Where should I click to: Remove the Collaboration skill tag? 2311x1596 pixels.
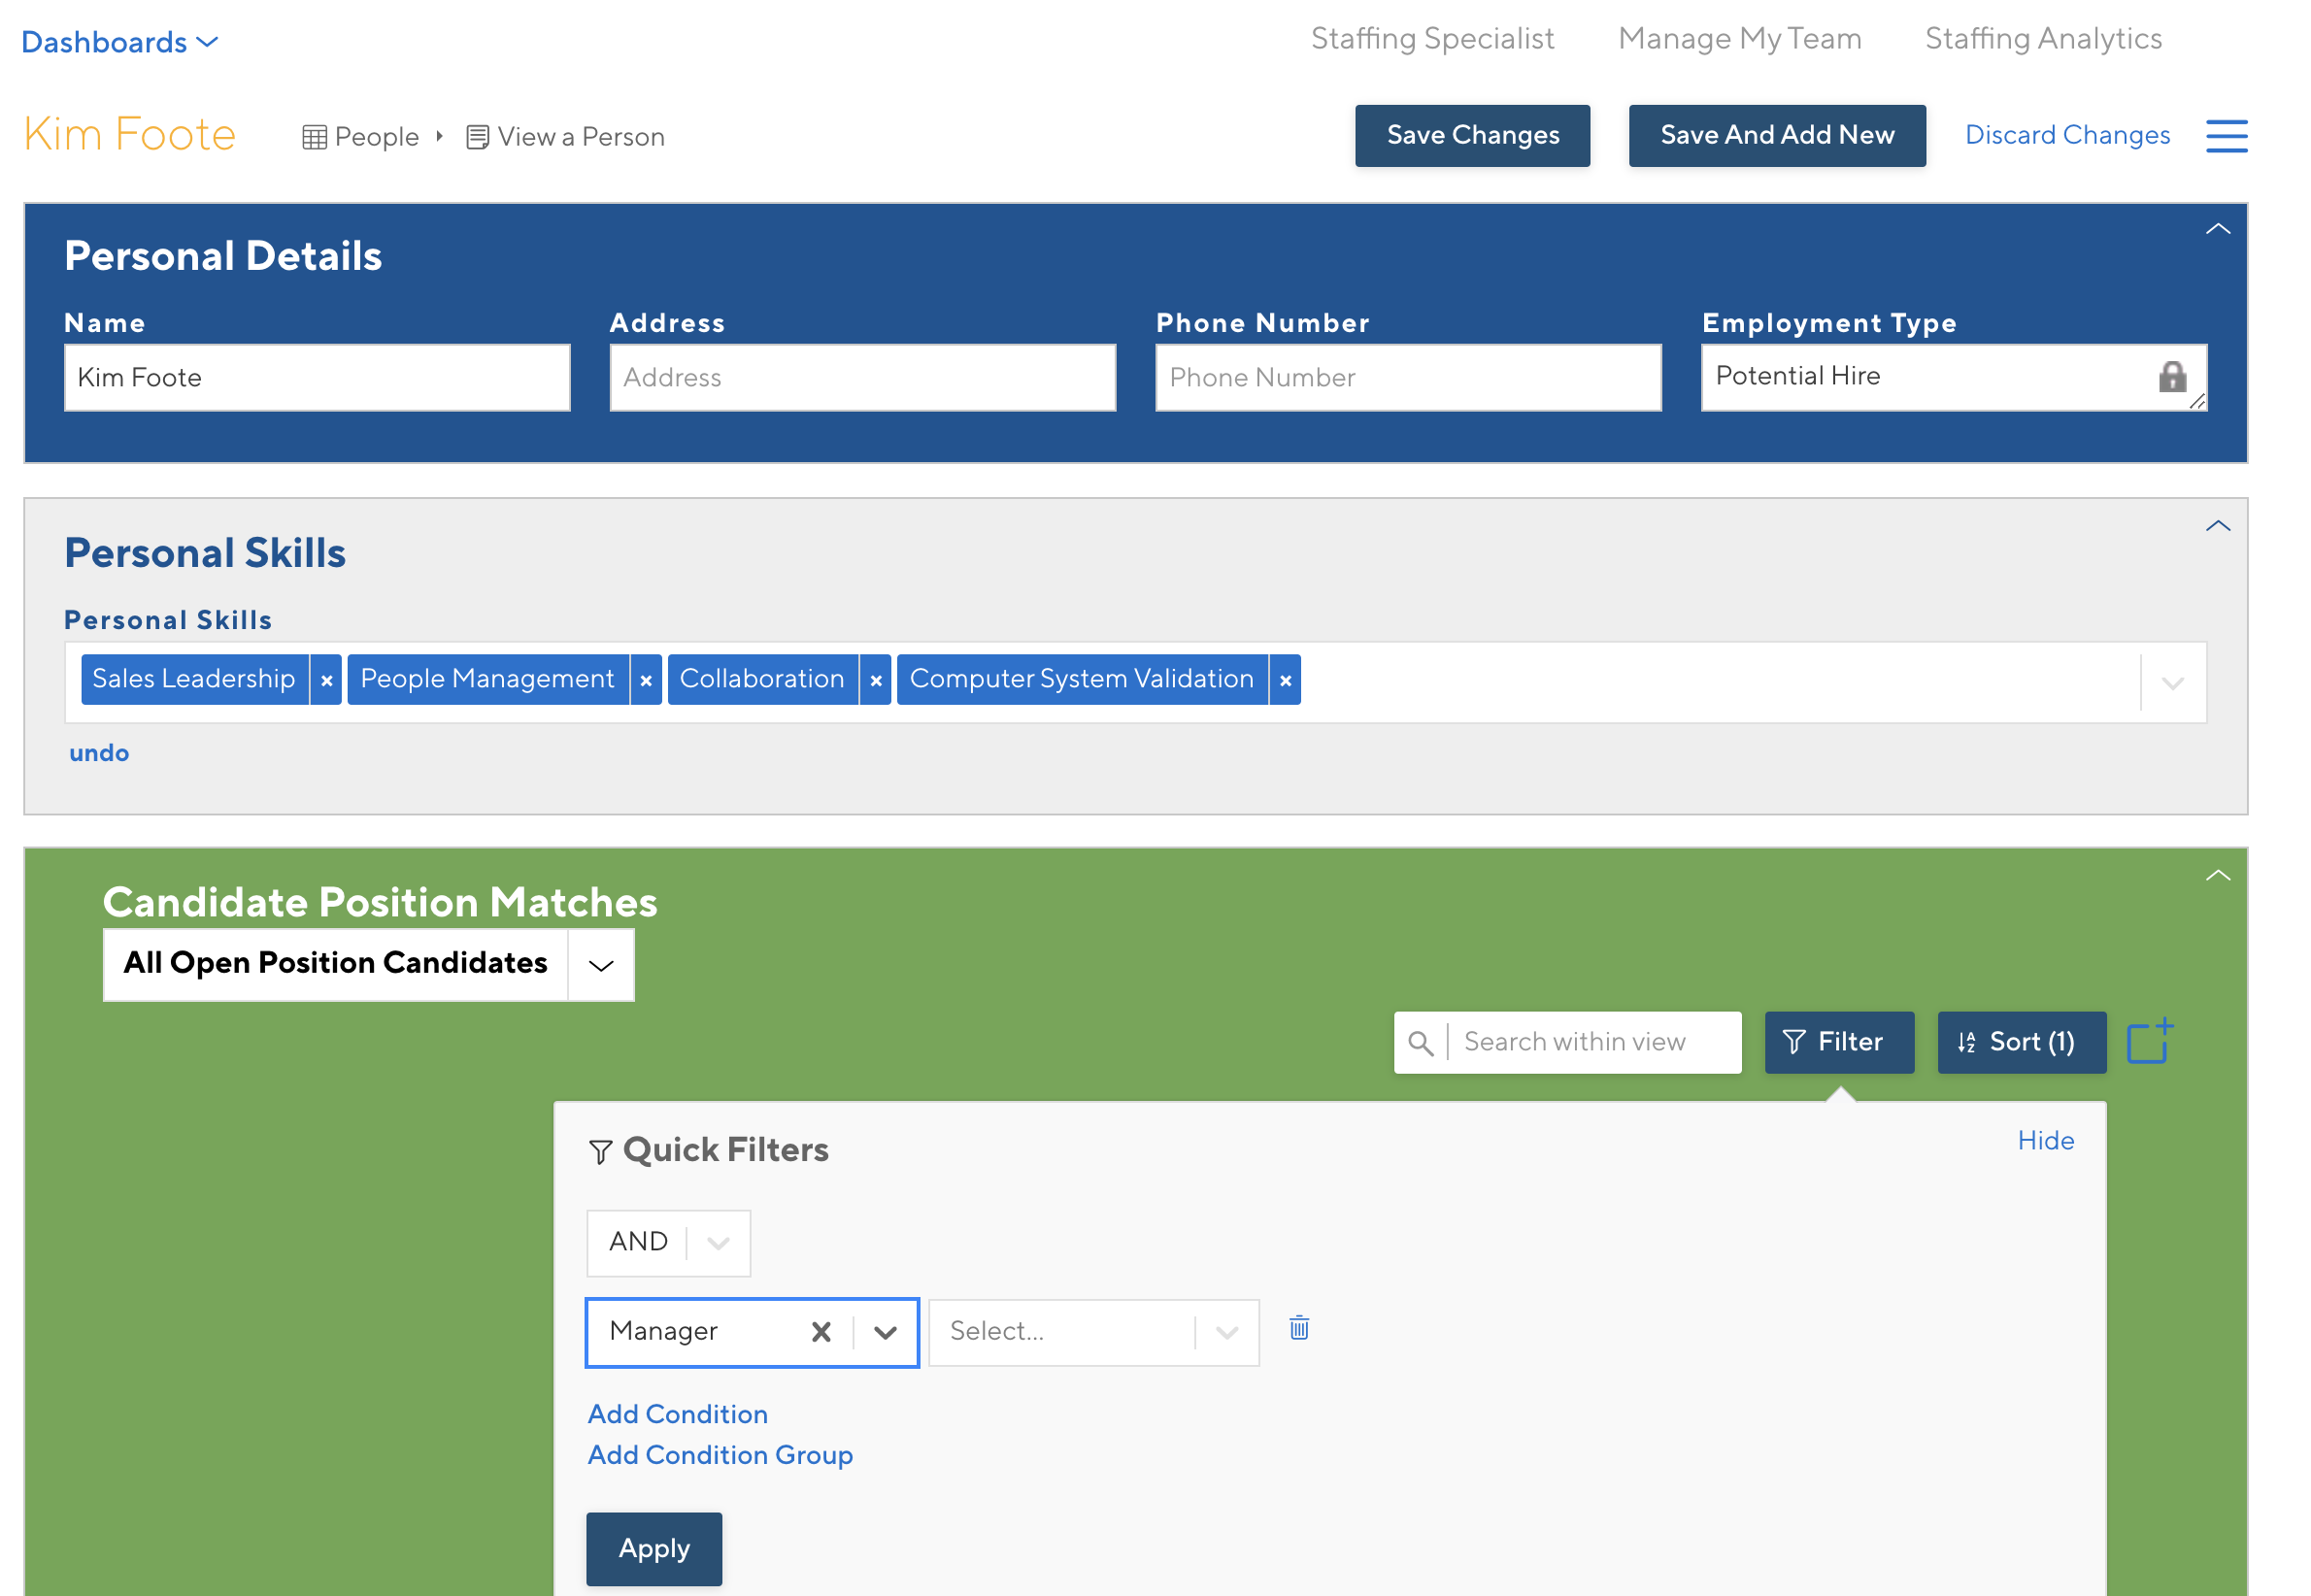coord(875,680)
